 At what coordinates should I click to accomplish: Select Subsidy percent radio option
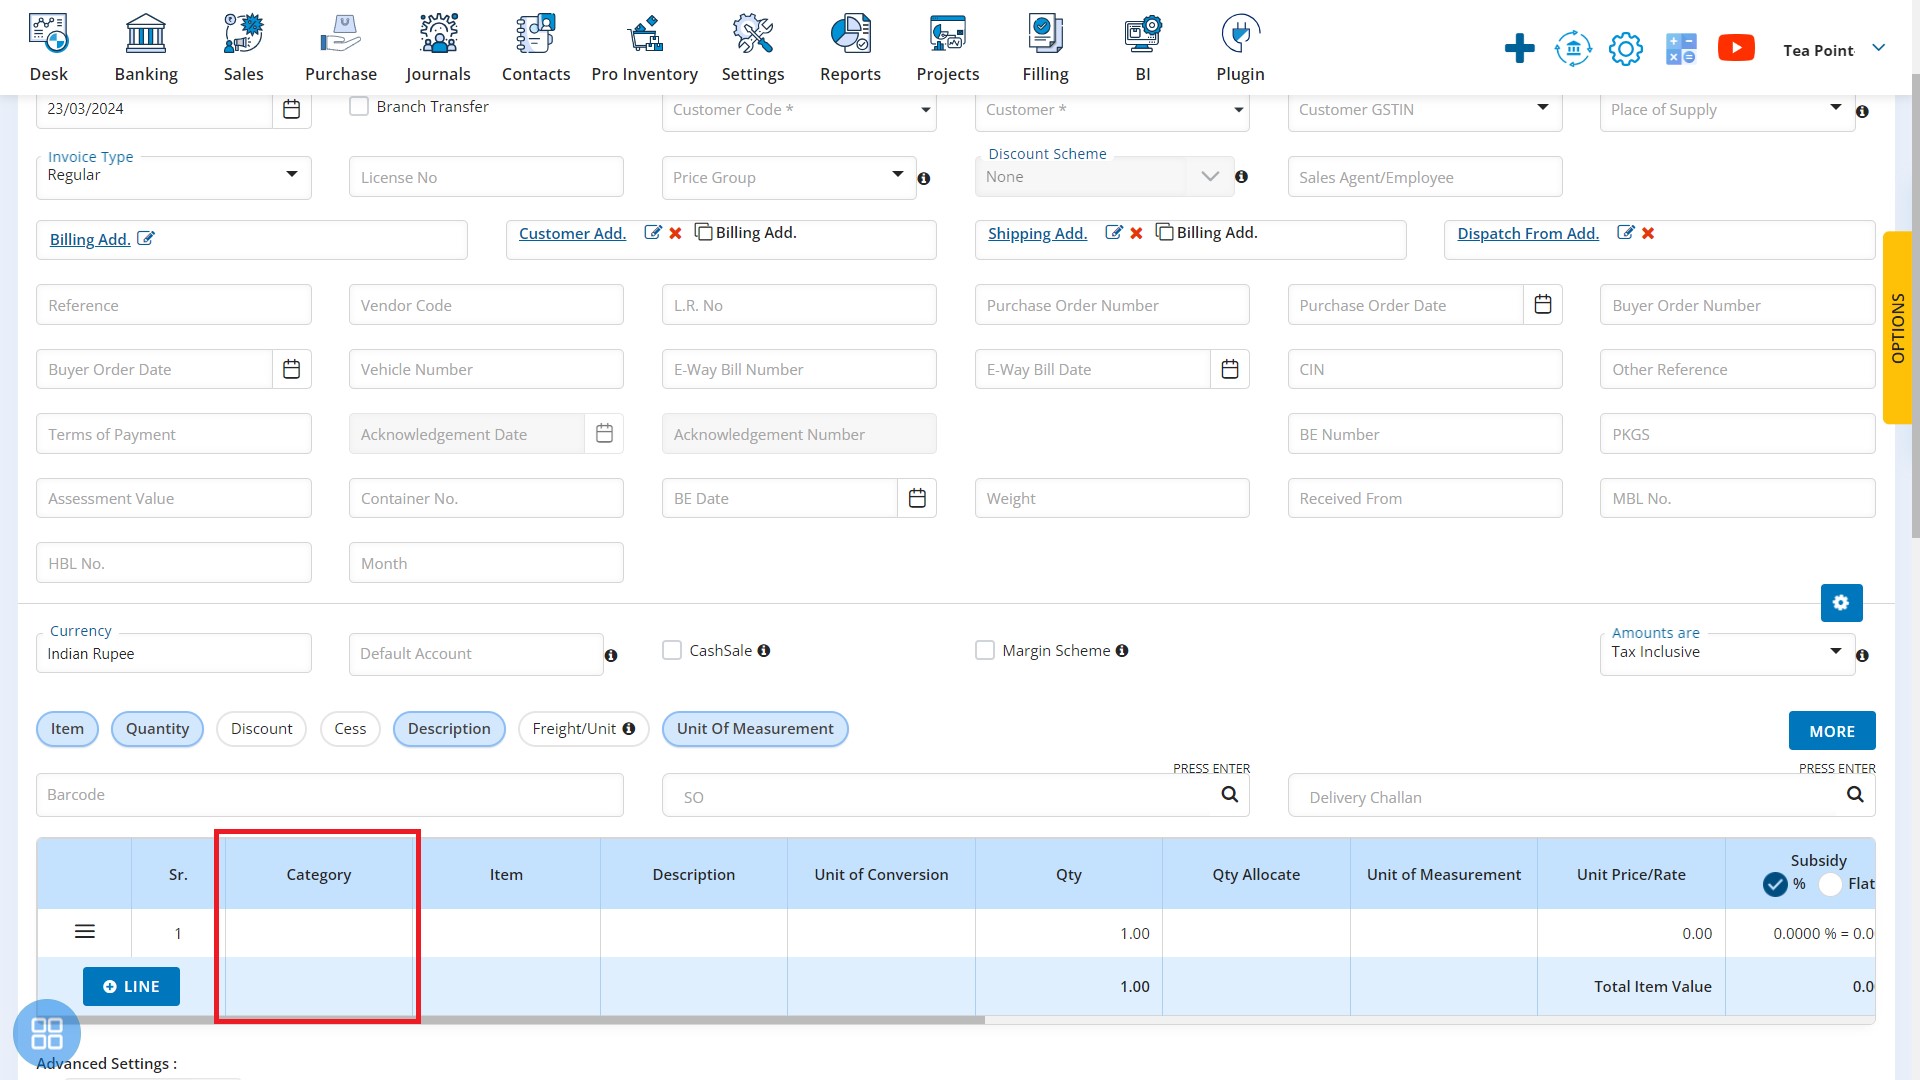pos(1775,884)
